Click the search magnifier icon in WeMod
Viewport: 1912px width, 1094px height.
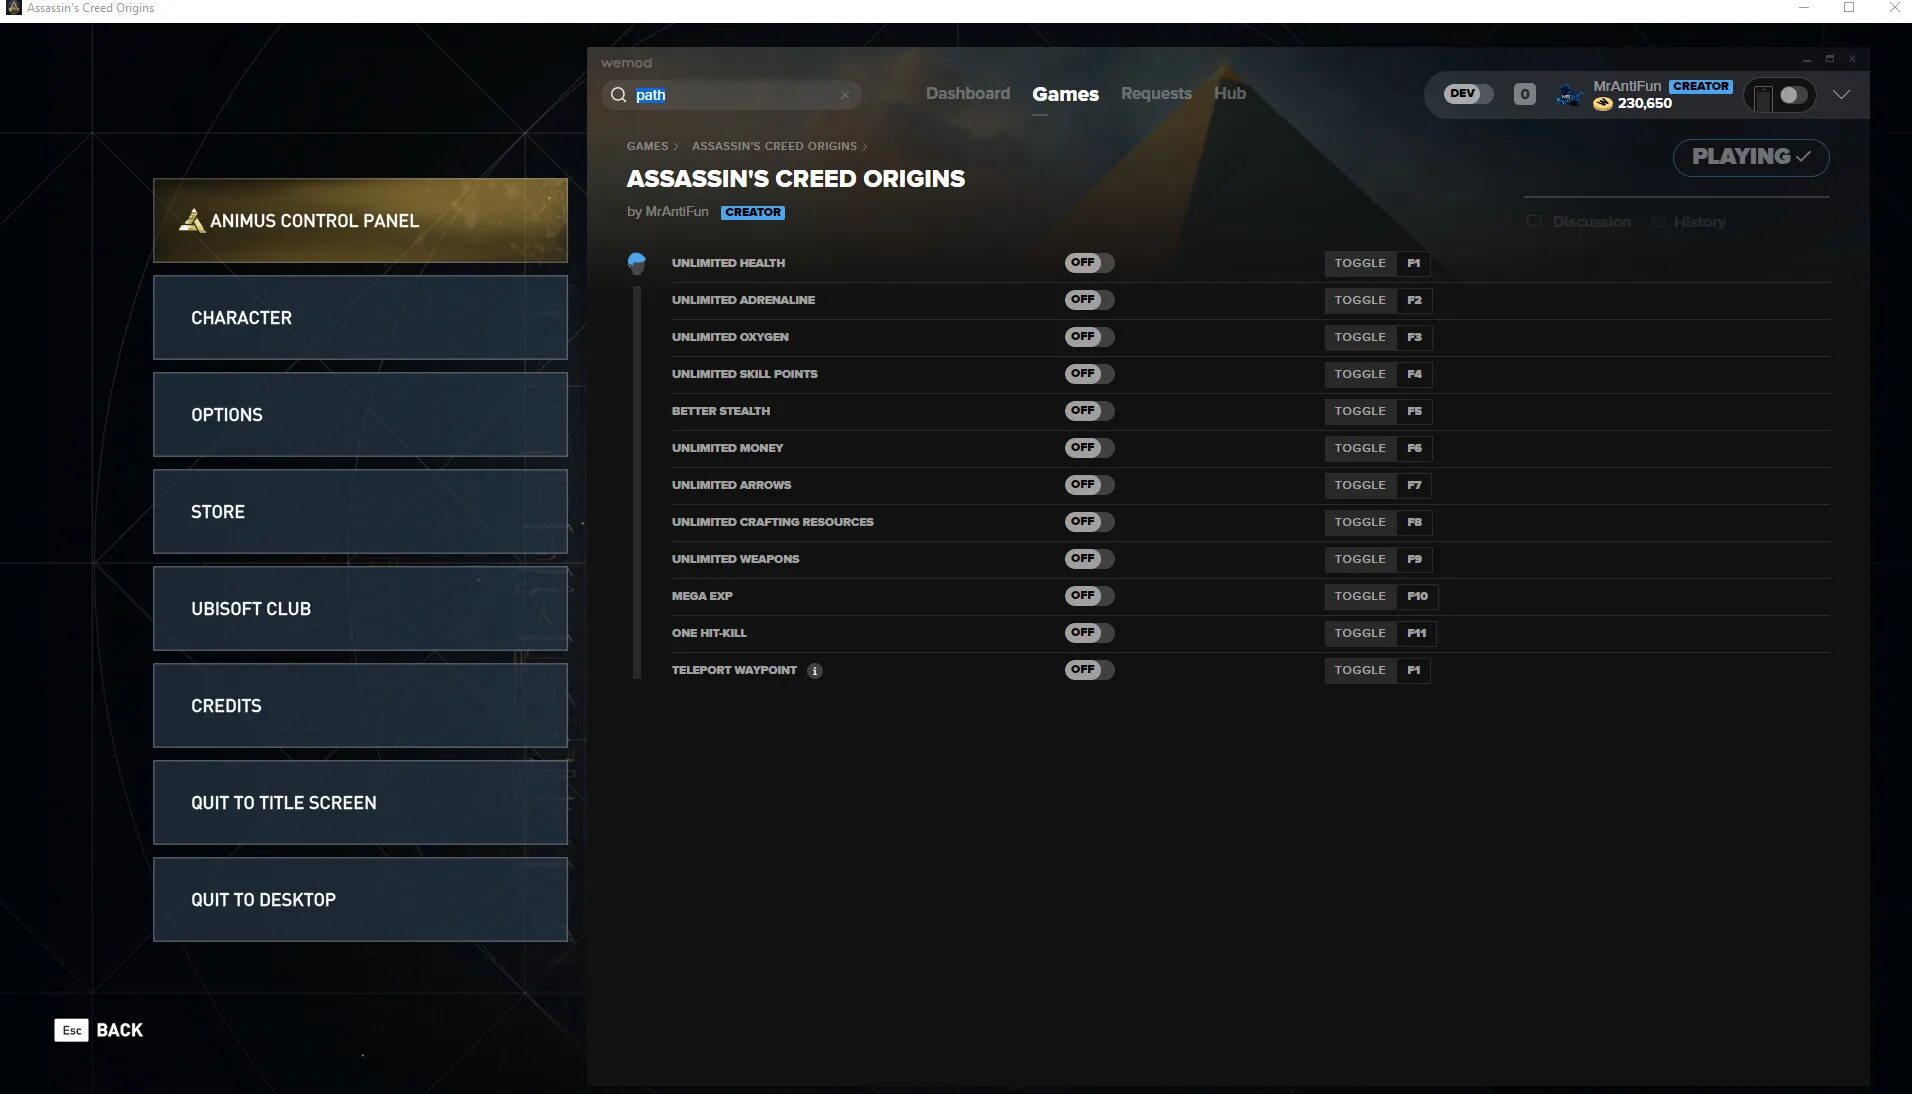coord(618,95)
